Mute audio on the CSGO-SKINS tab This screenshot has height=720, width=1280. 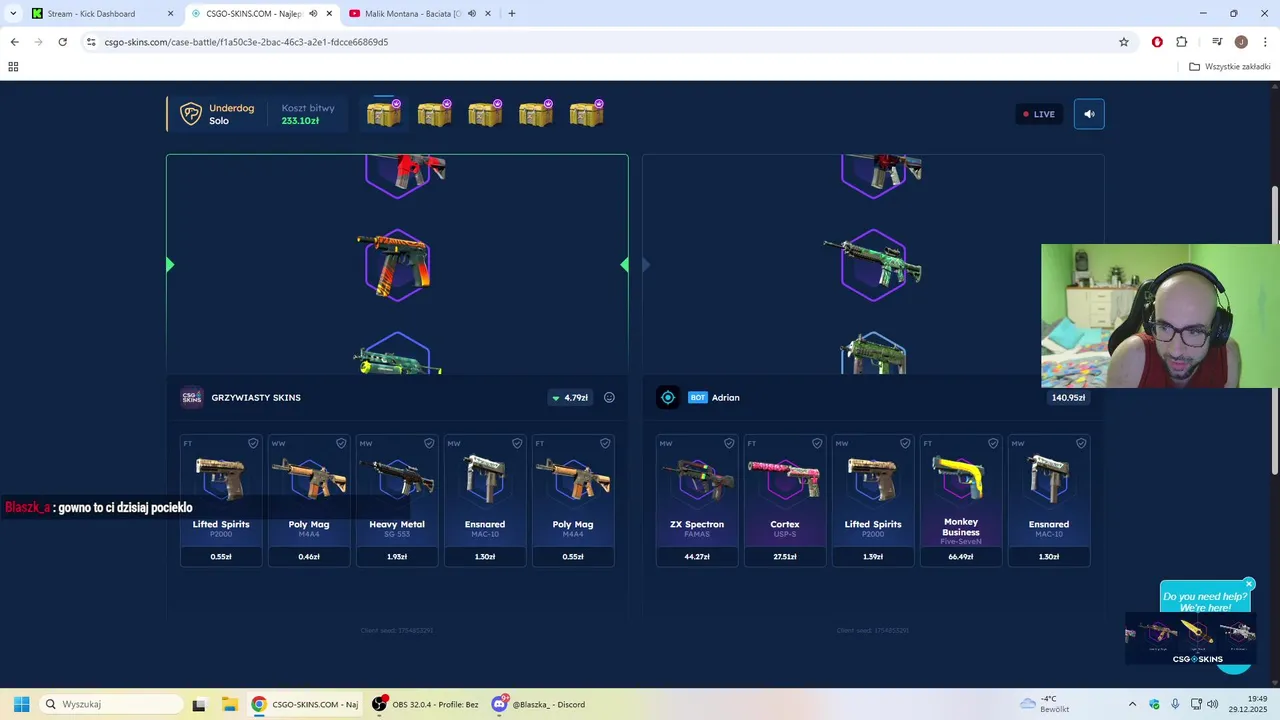click(313, 14)
